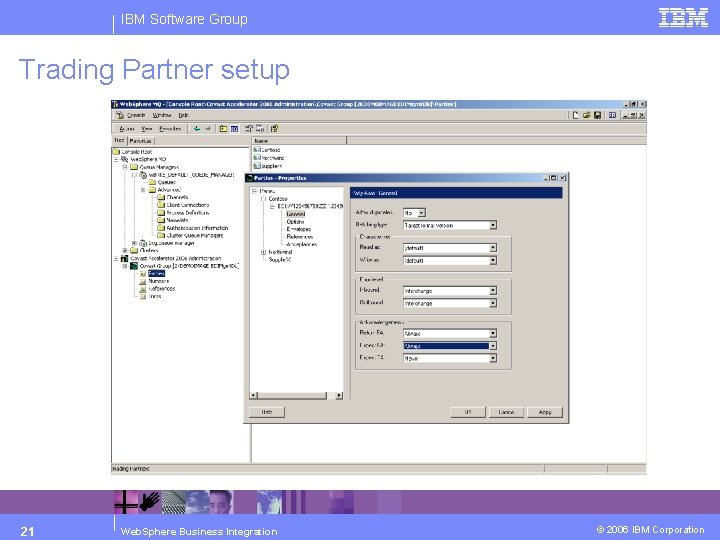The width and height of the screenshot is (720, 540).
Task: Collapse the Queue Managers tree node
Action: pos(125,167)
